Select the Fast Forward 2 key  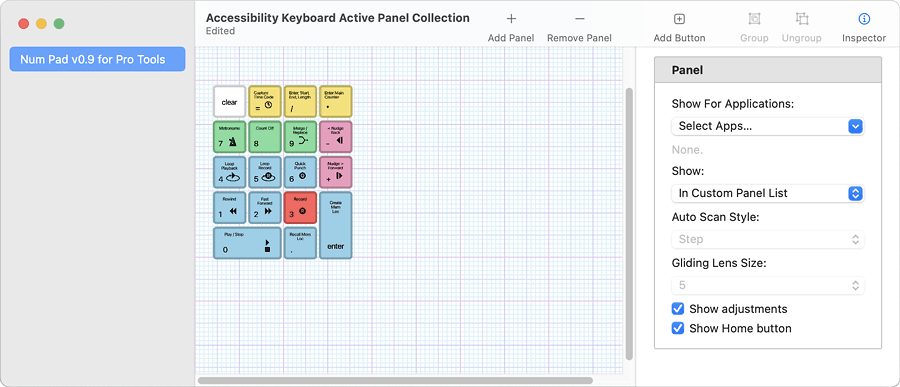265,207
